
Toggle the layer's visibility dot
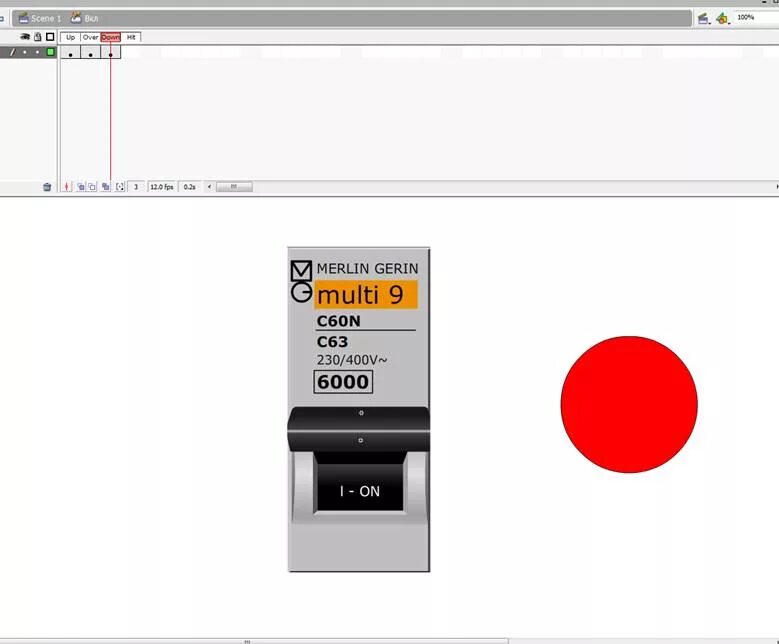click(25, 52)
